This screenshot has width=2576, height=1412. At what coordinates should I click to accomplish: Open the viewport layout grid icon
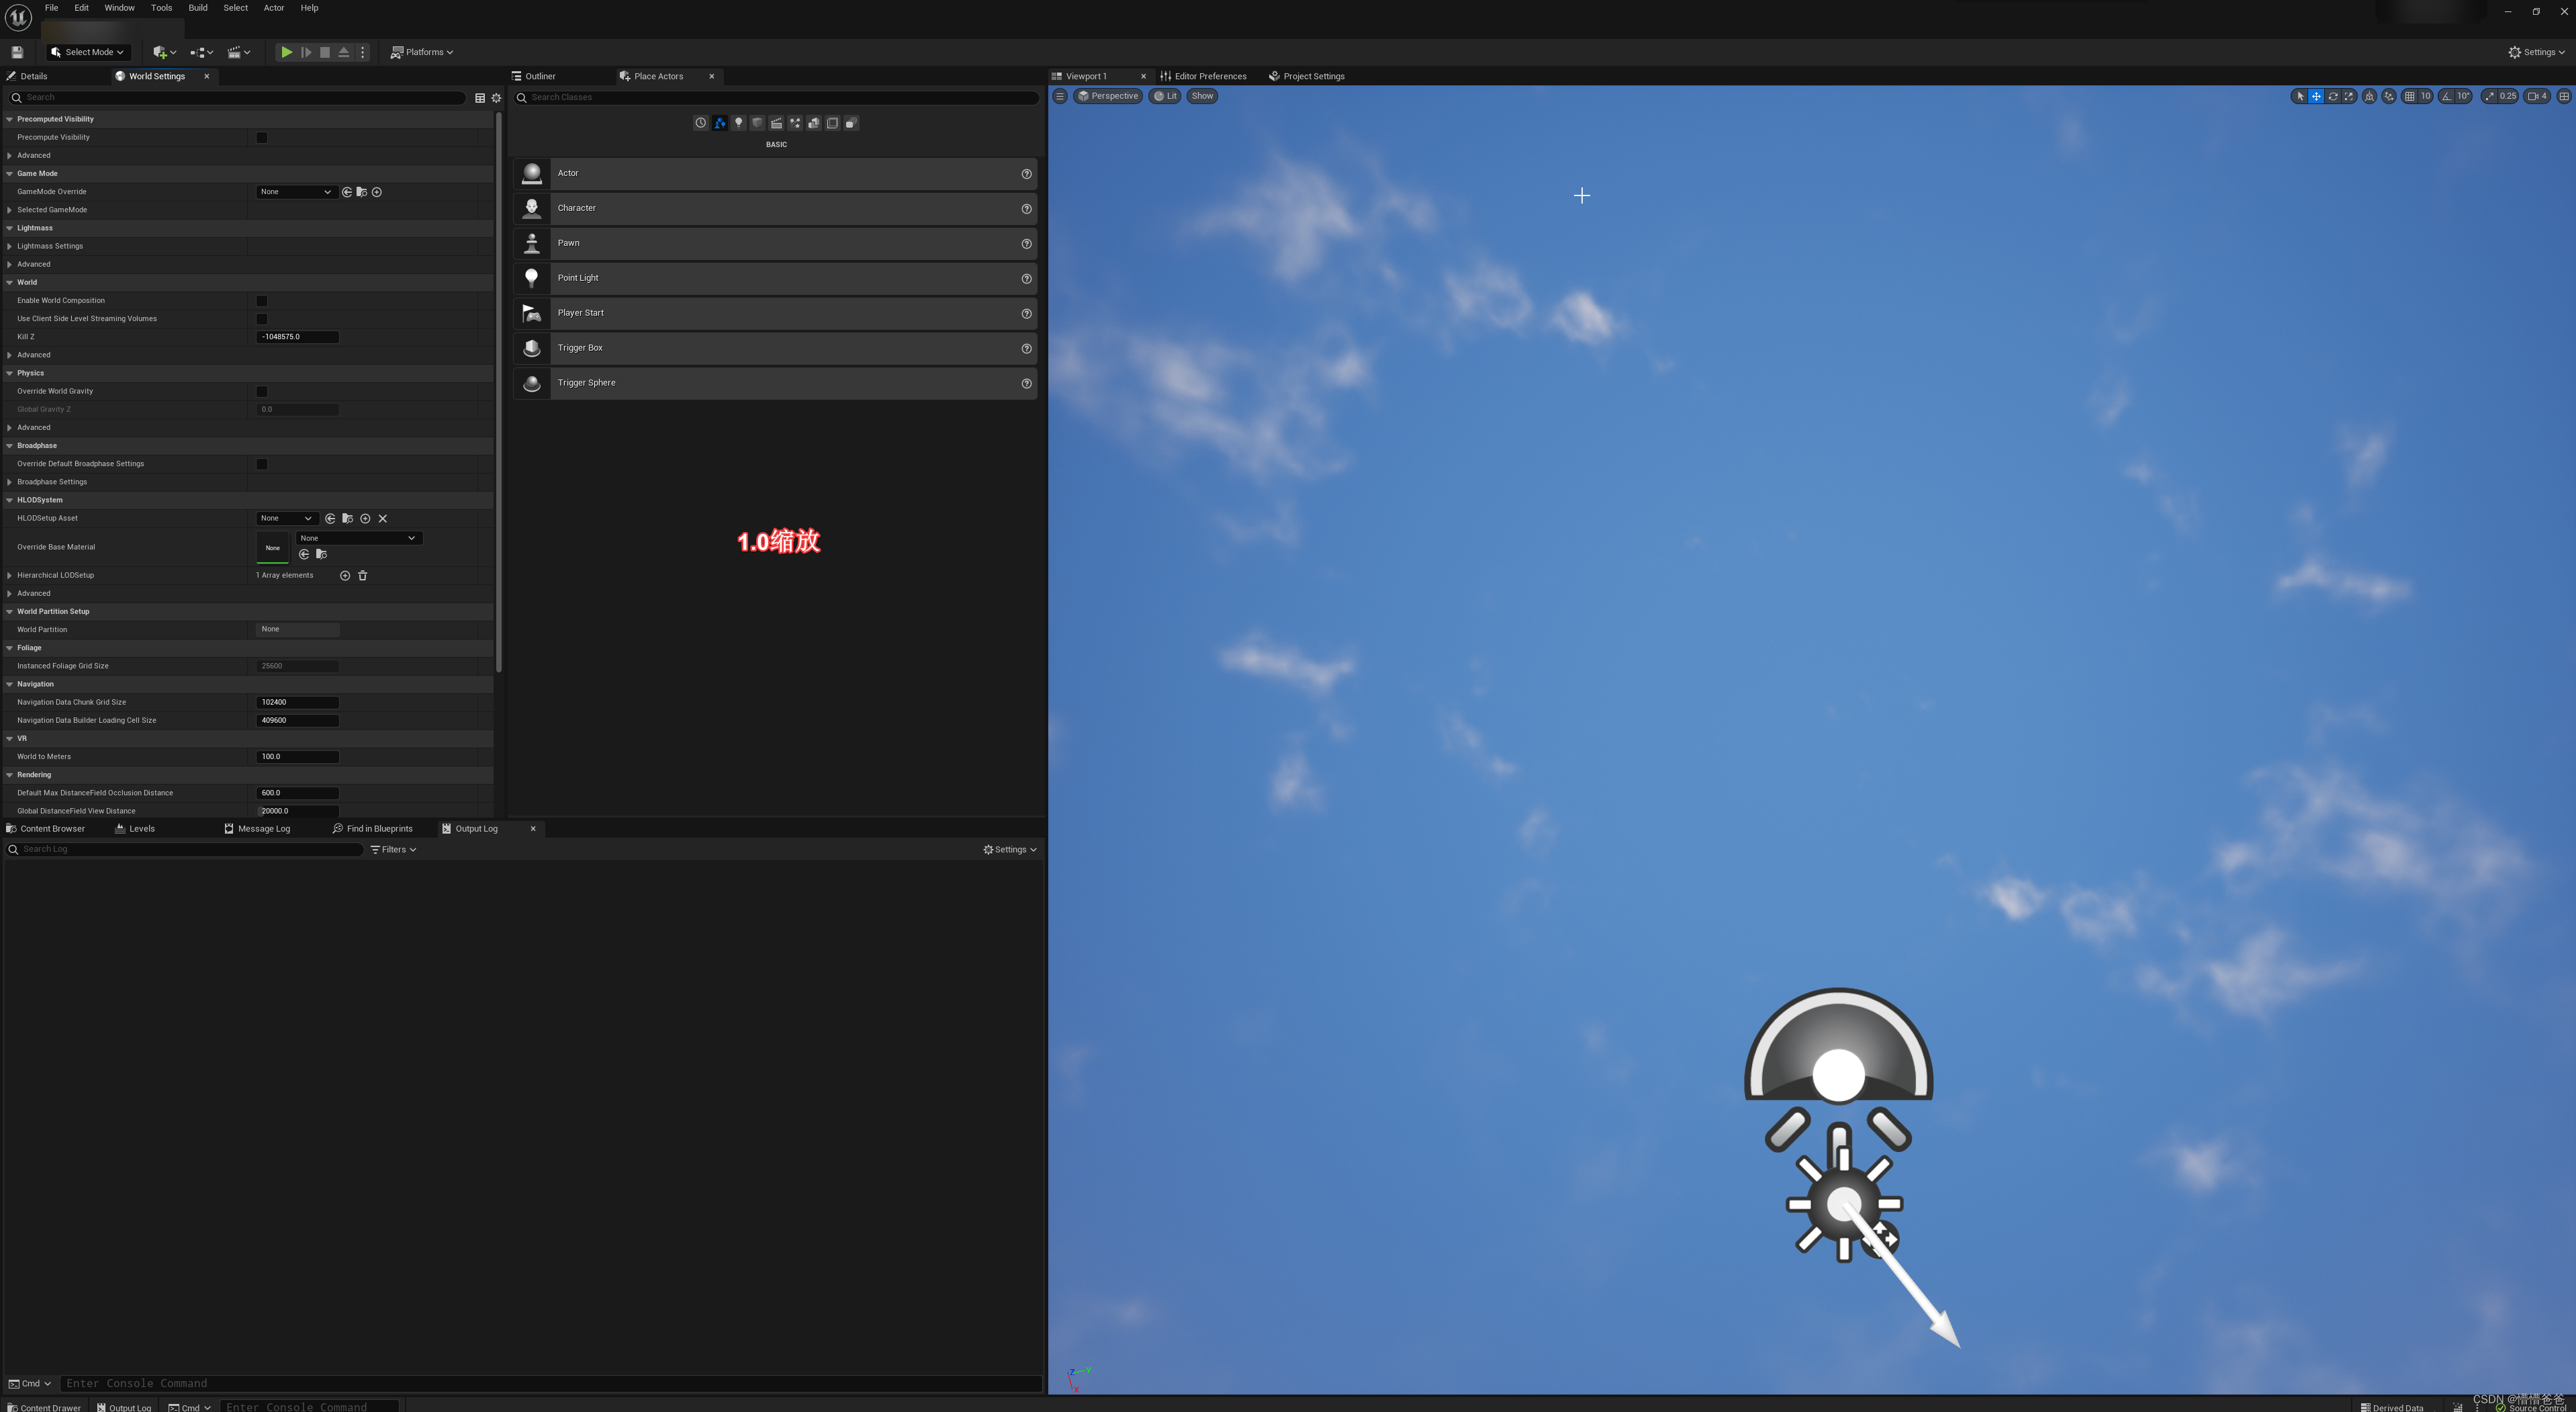tap(2564, 96)
